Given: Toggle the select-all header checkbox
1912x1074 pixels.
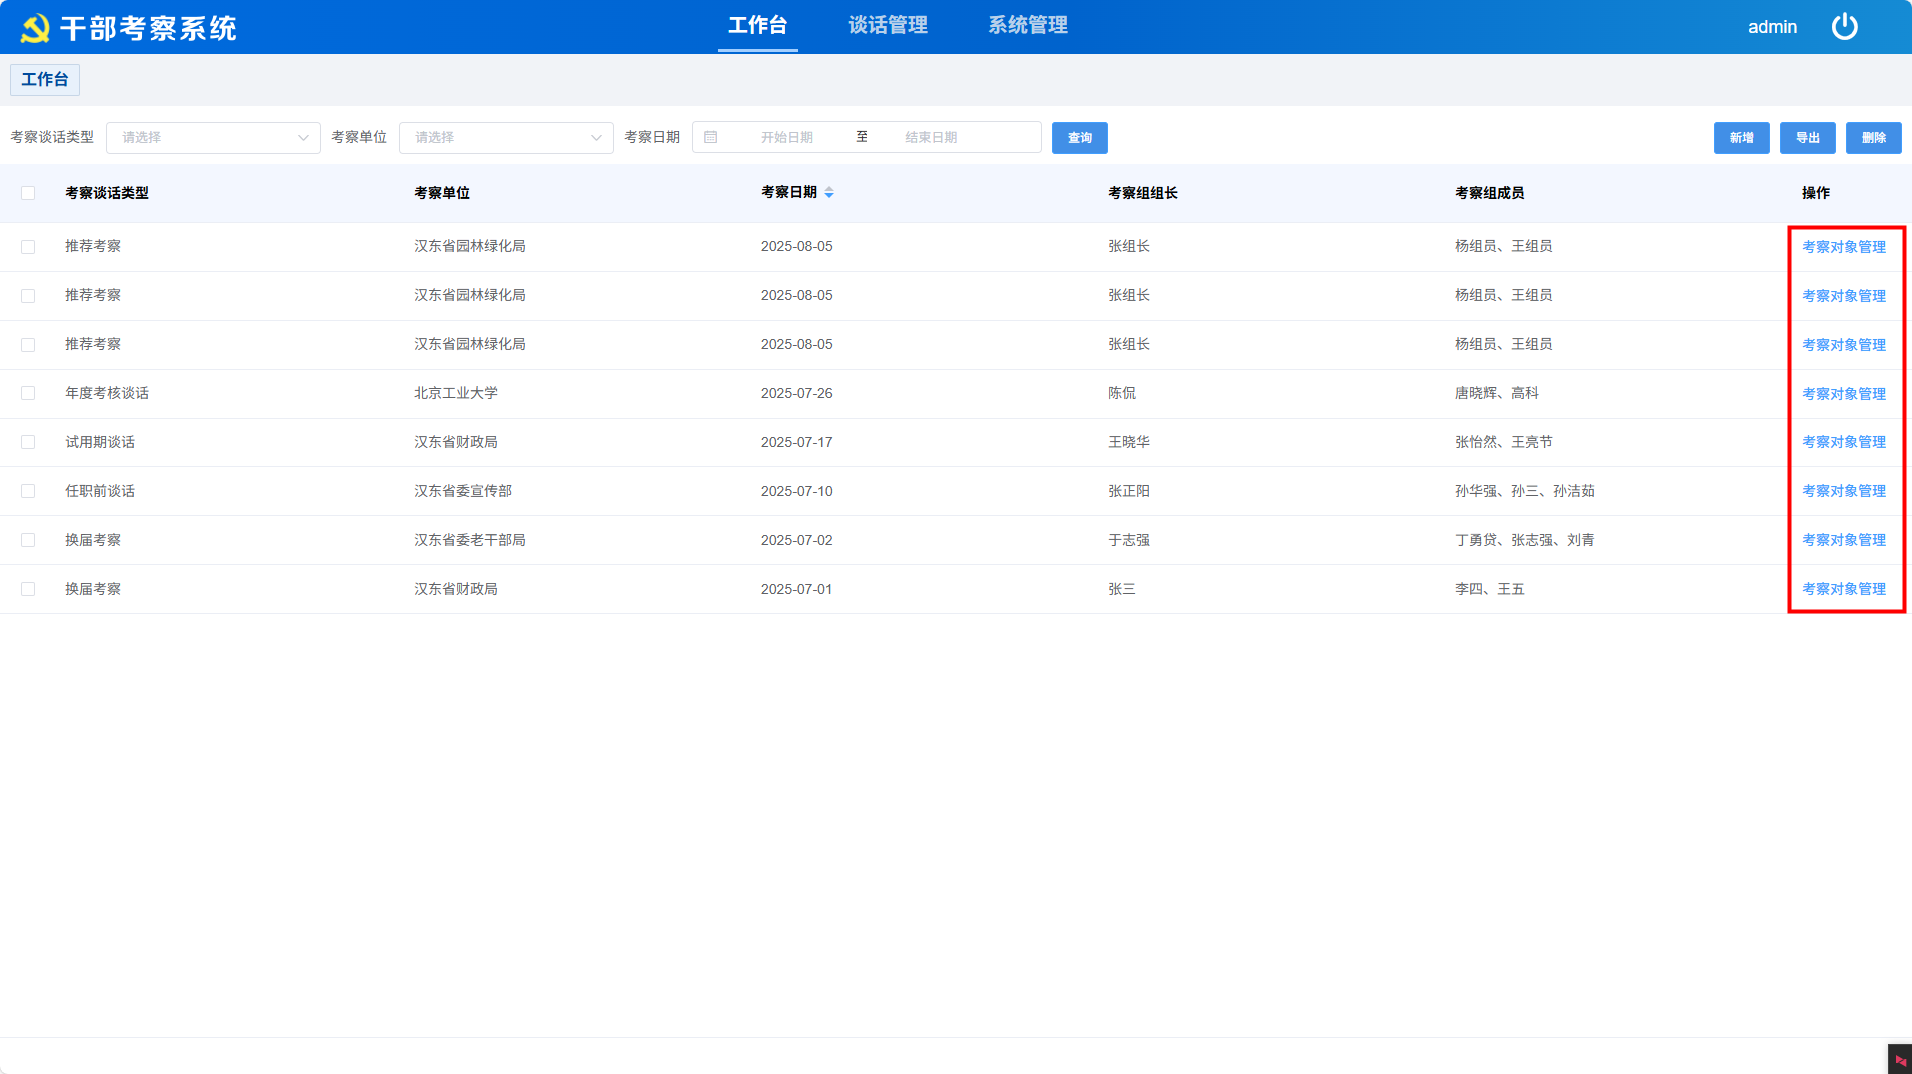Looking at the screenshot, I should click(x=28, y=193).
